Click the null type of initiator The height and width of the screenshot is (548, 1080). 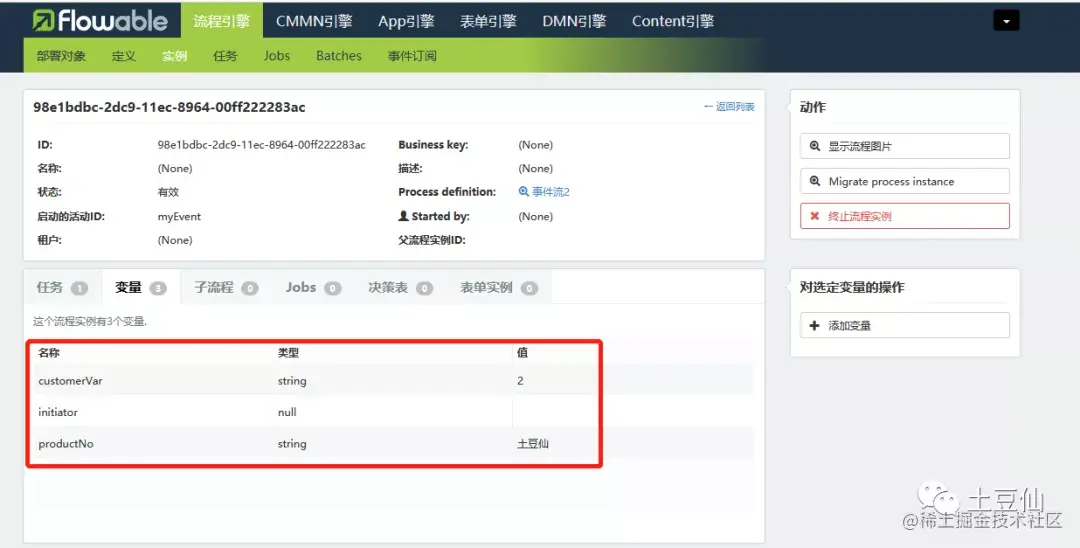click(287, 412)
